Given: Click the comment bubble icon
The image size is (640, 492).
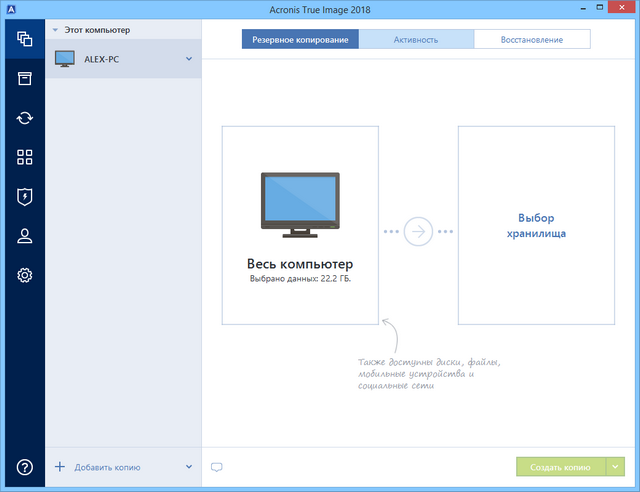Looking at the screenshot, I should coord(217,467).
